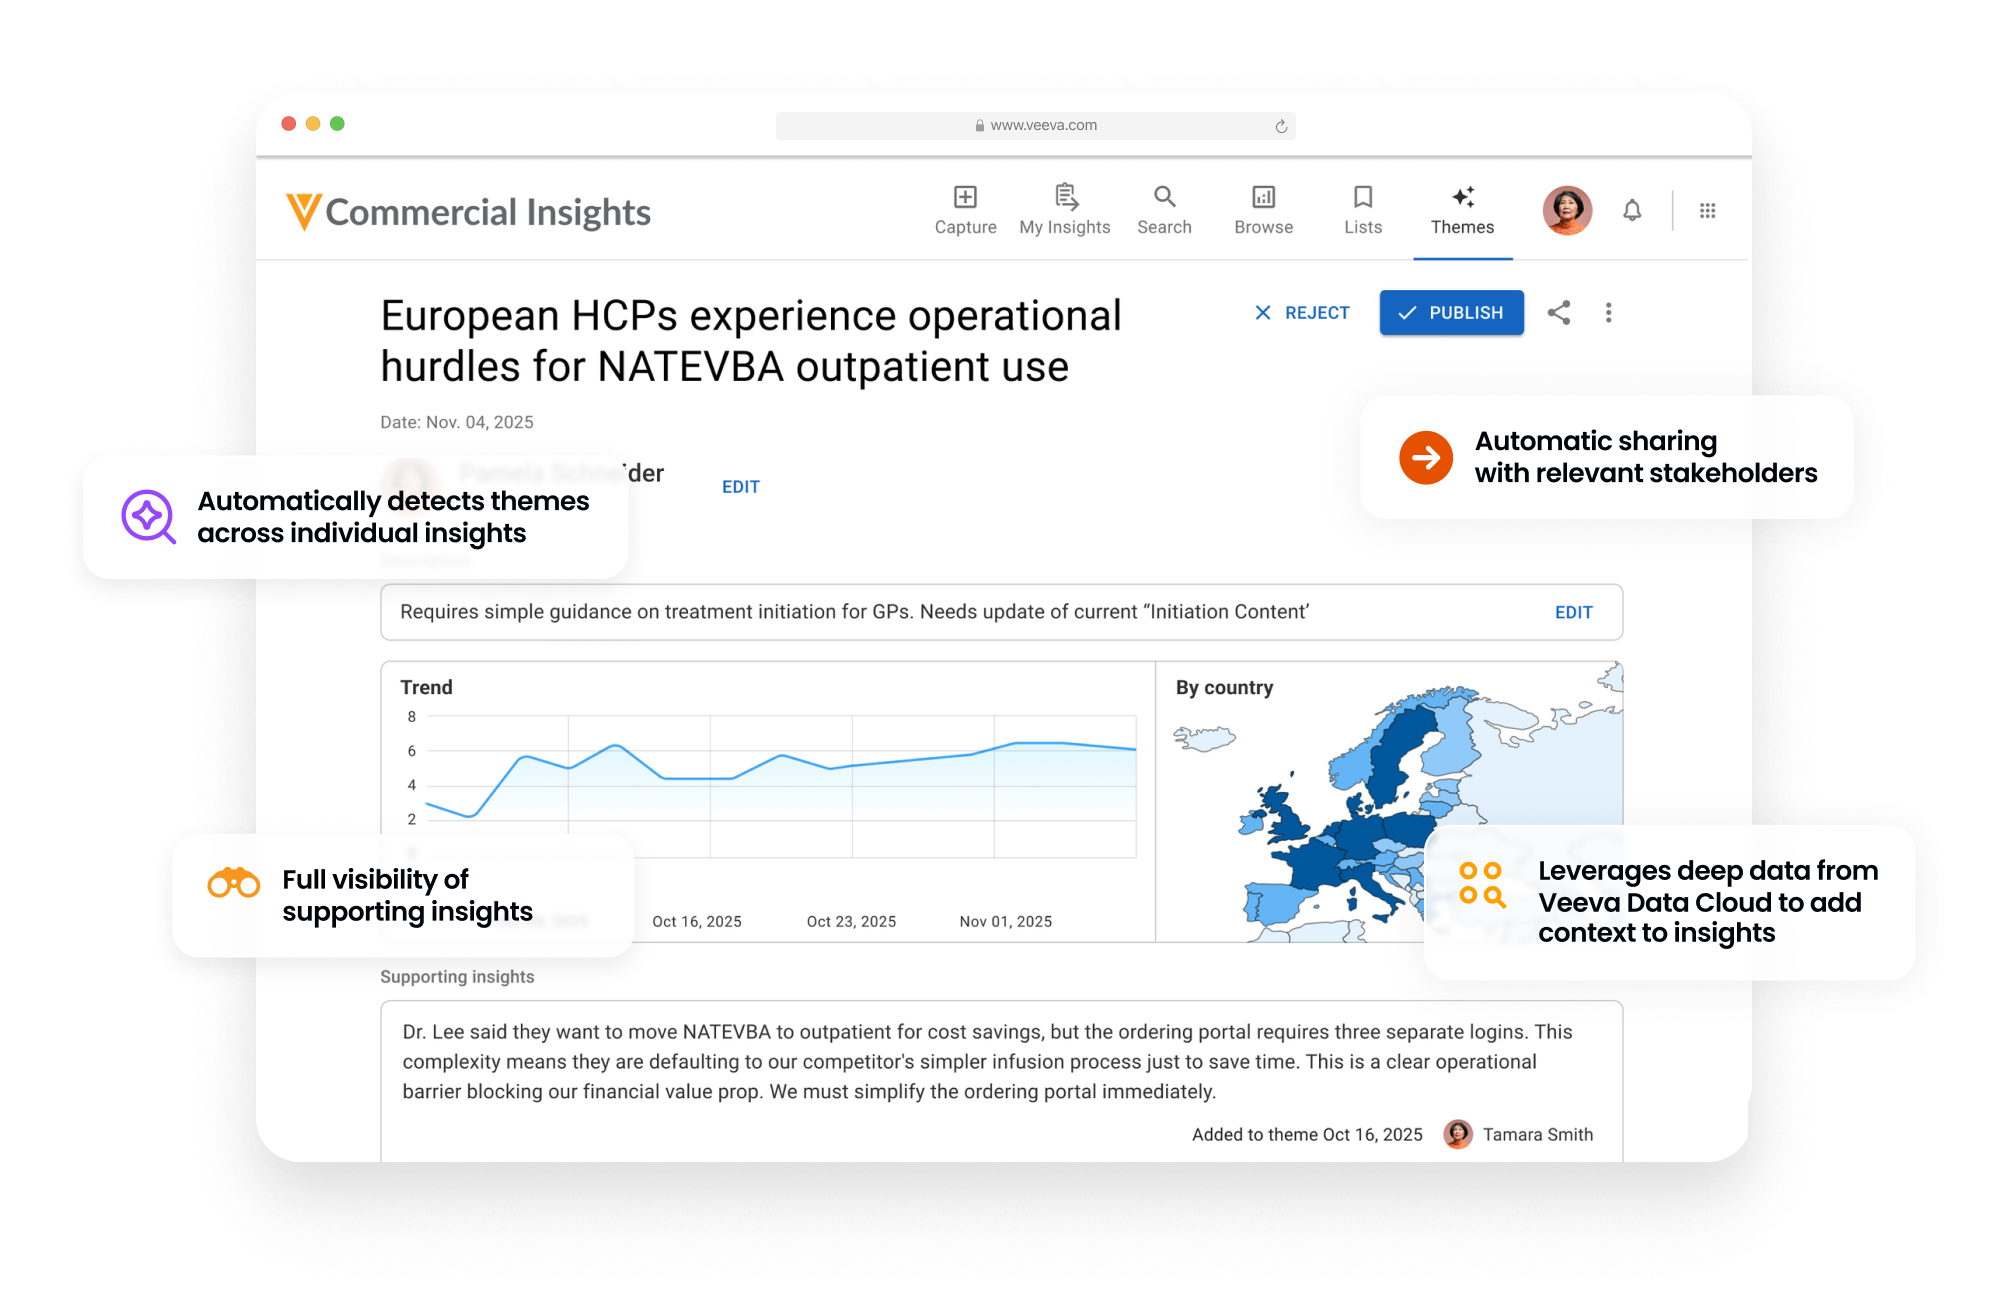
Task: Publish the theme
Action: [1451, 313]
